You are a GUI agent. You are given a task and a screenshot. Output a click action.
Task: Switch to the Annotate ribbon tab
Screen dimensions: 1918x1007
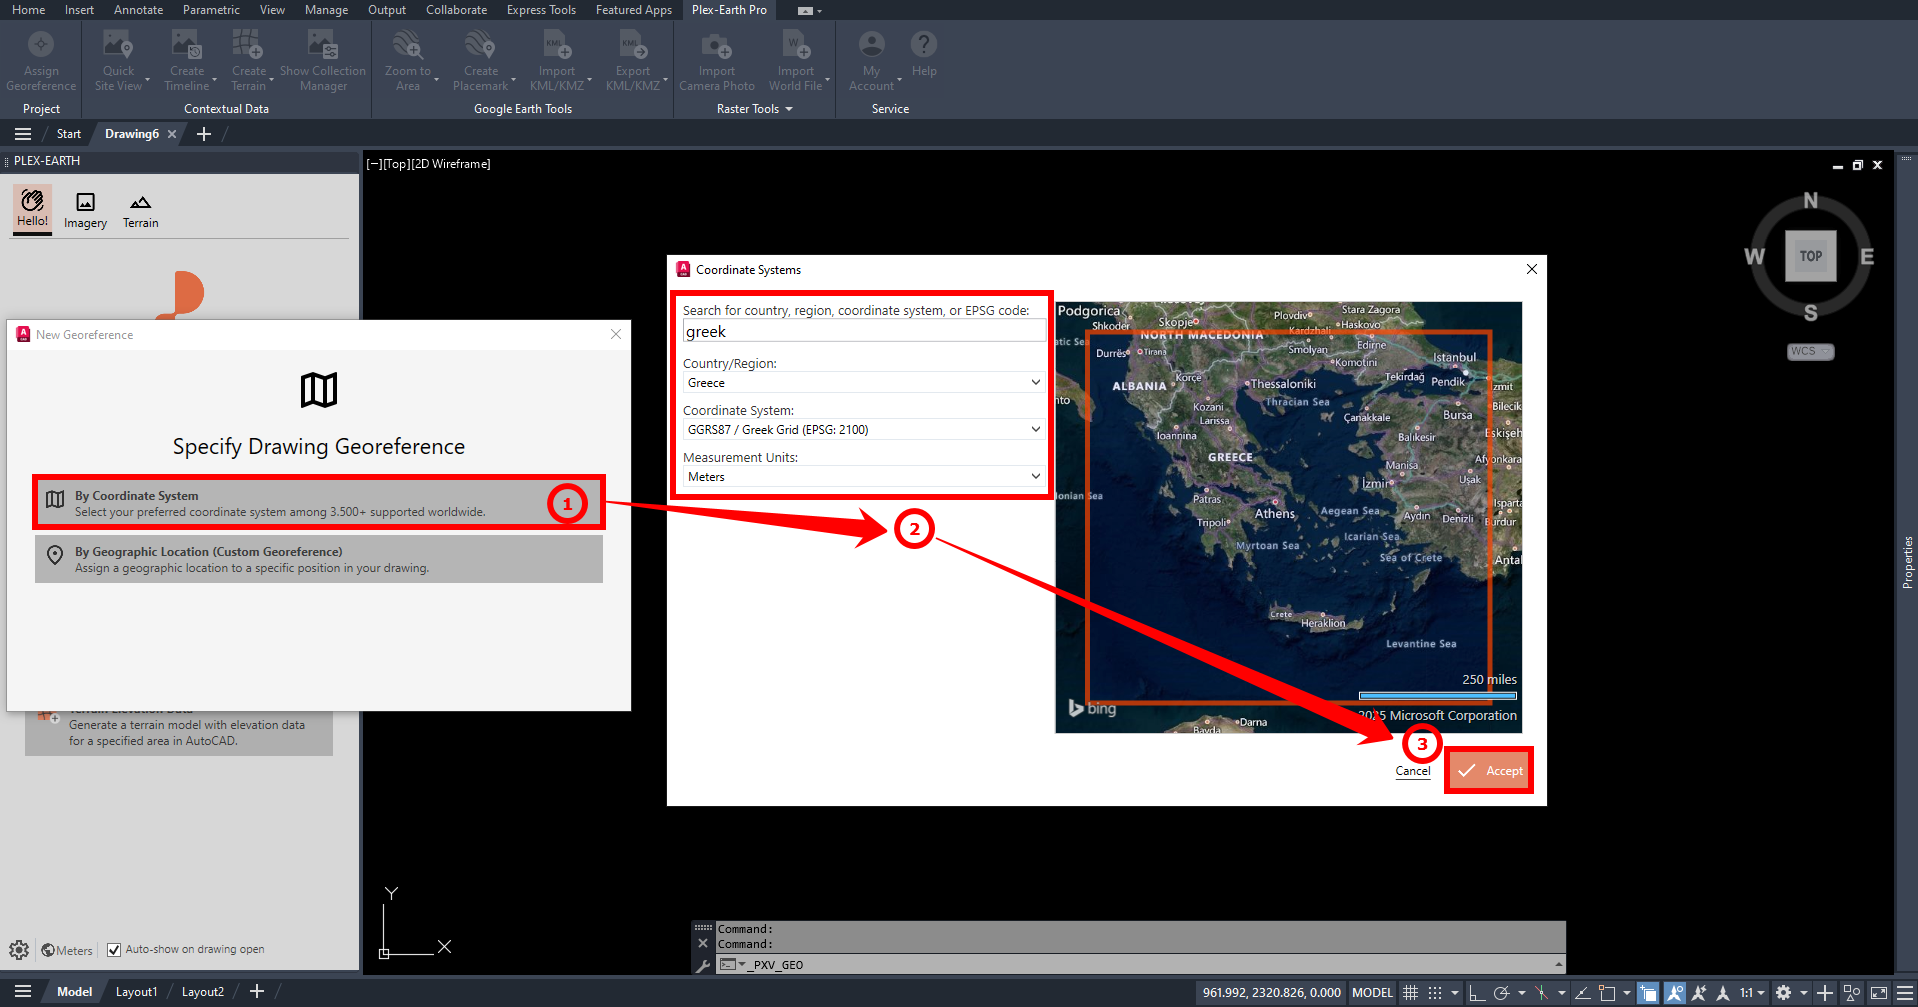click(138, 10)
